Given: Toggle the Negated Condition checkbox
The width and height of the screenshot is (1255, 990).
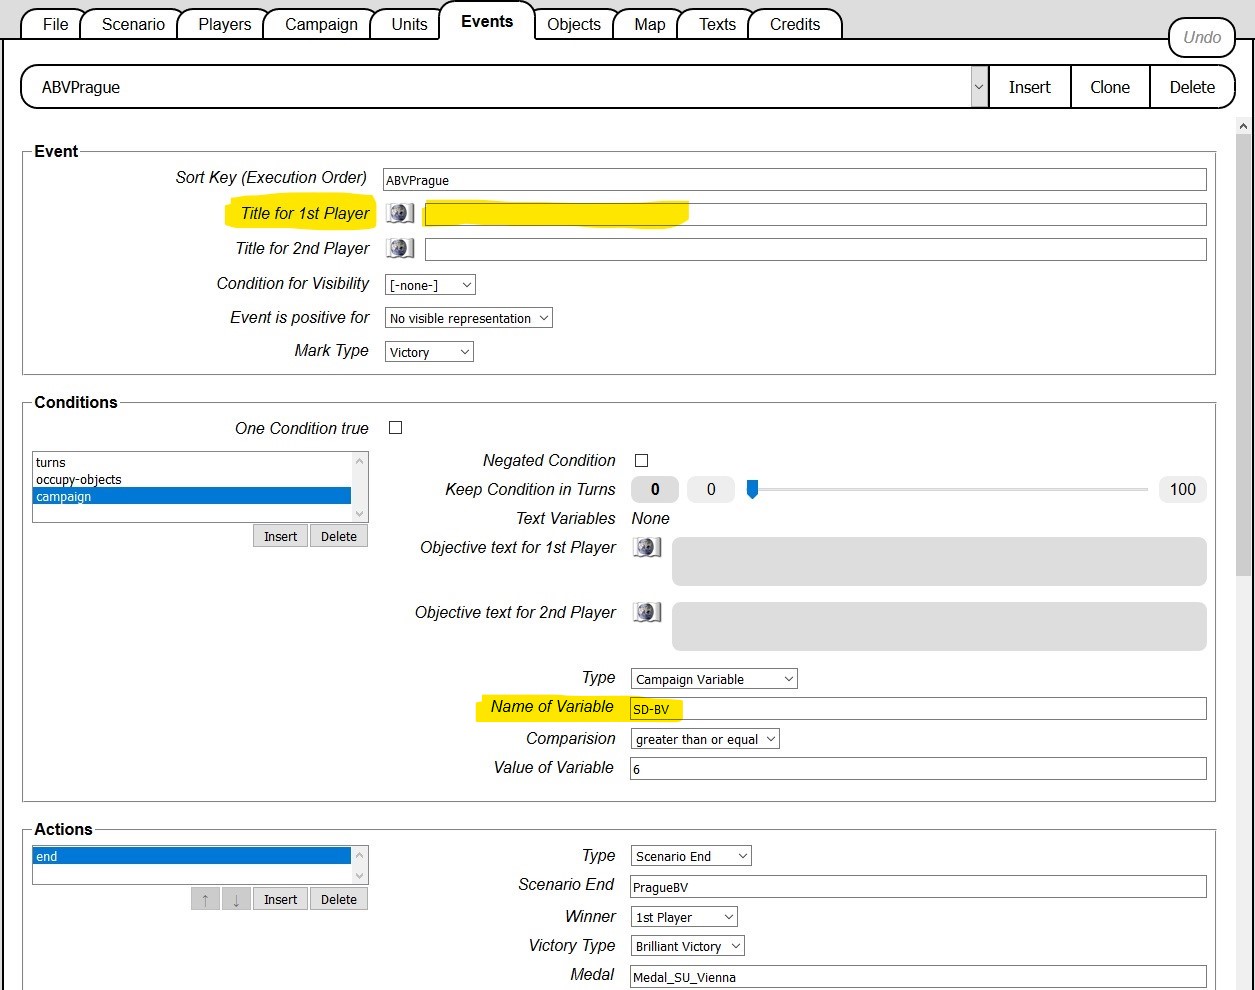Looking at the screenshot, I should click(641, 461).
